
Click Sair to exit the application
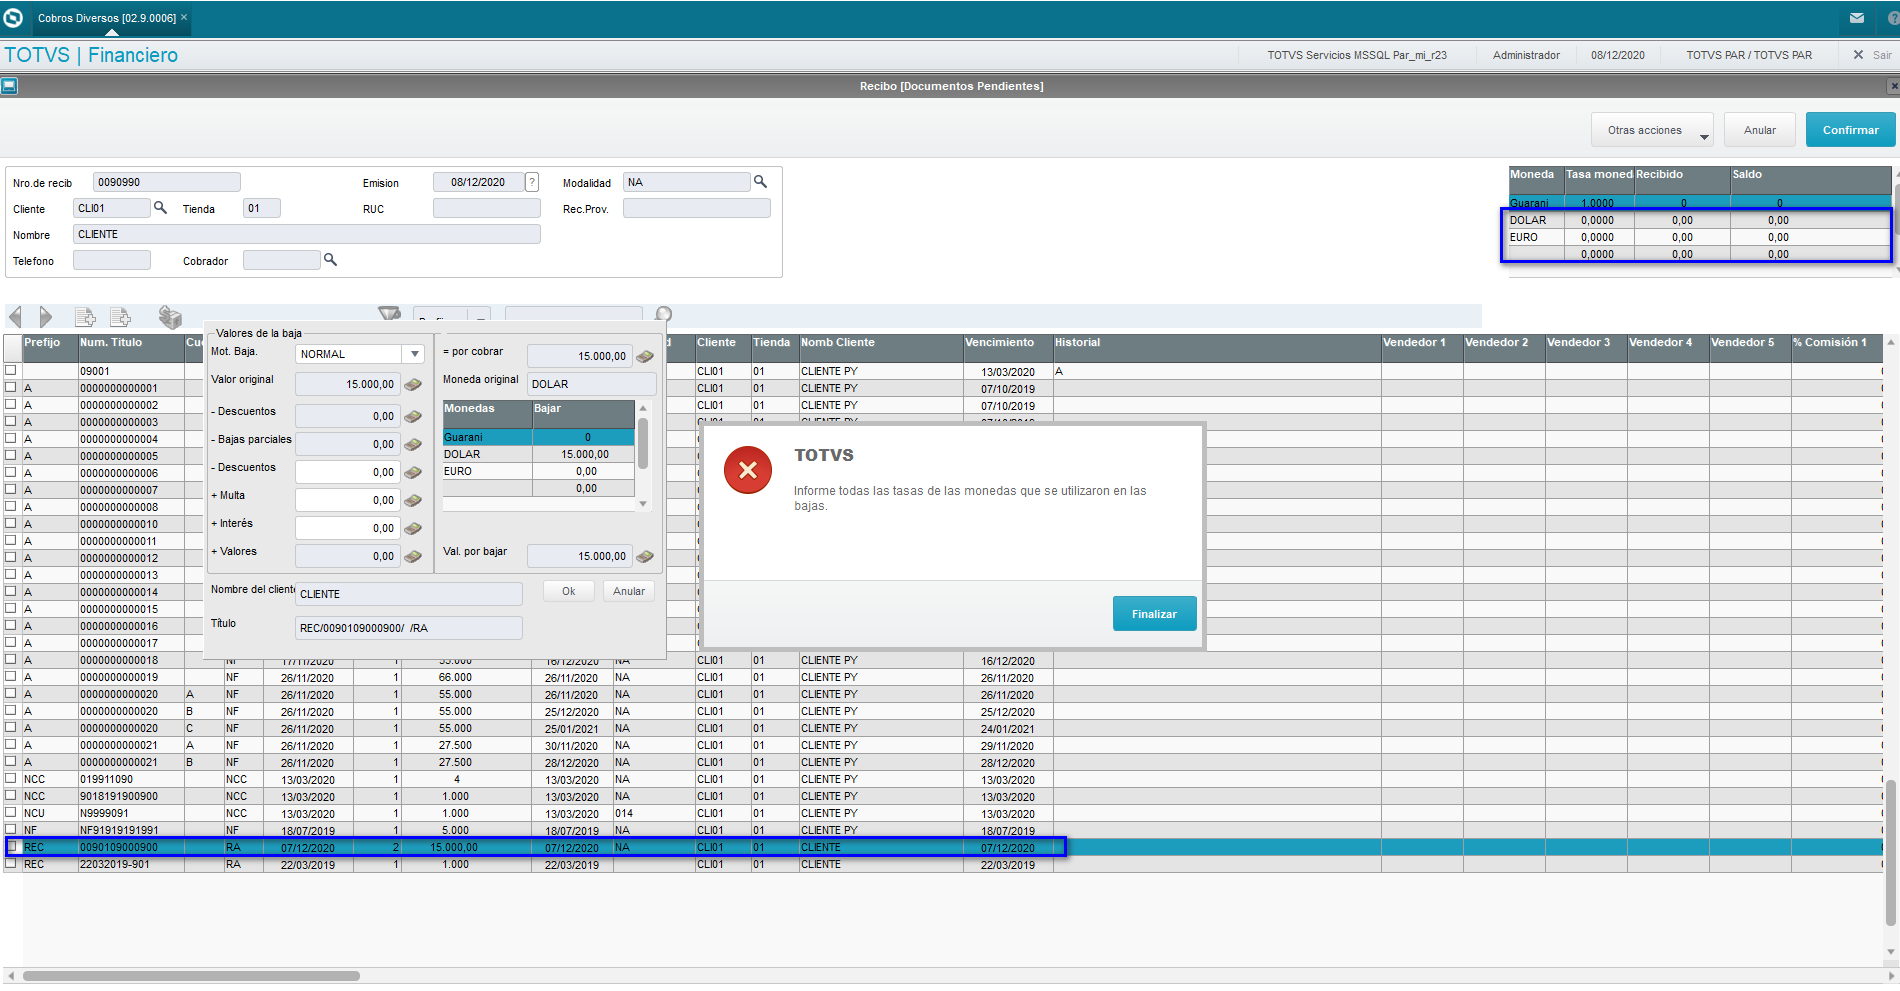tap(1873, 55)
